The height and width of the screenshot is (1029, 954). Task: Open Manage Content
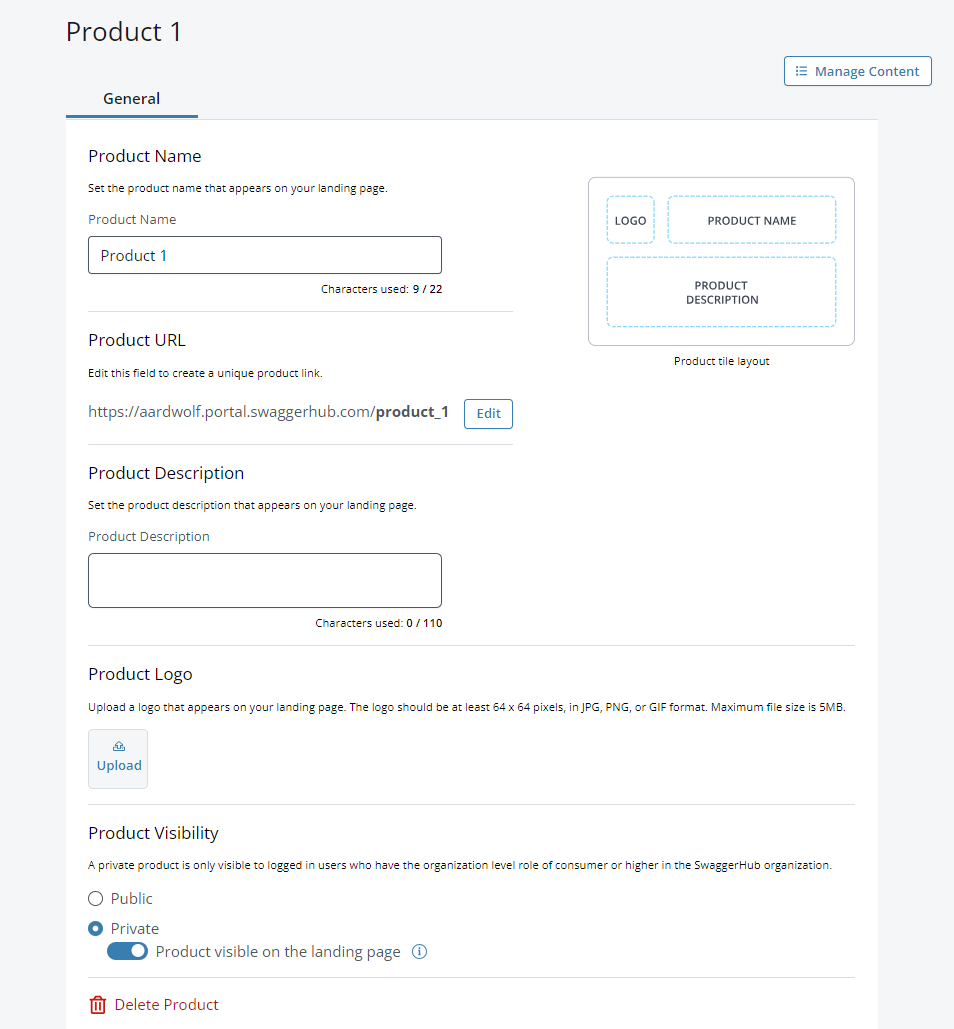point(857,71)
